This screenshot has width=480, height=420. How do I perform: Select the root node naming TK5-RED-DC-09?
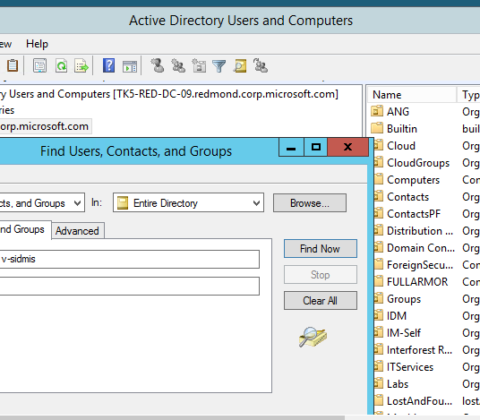[169, 94]
